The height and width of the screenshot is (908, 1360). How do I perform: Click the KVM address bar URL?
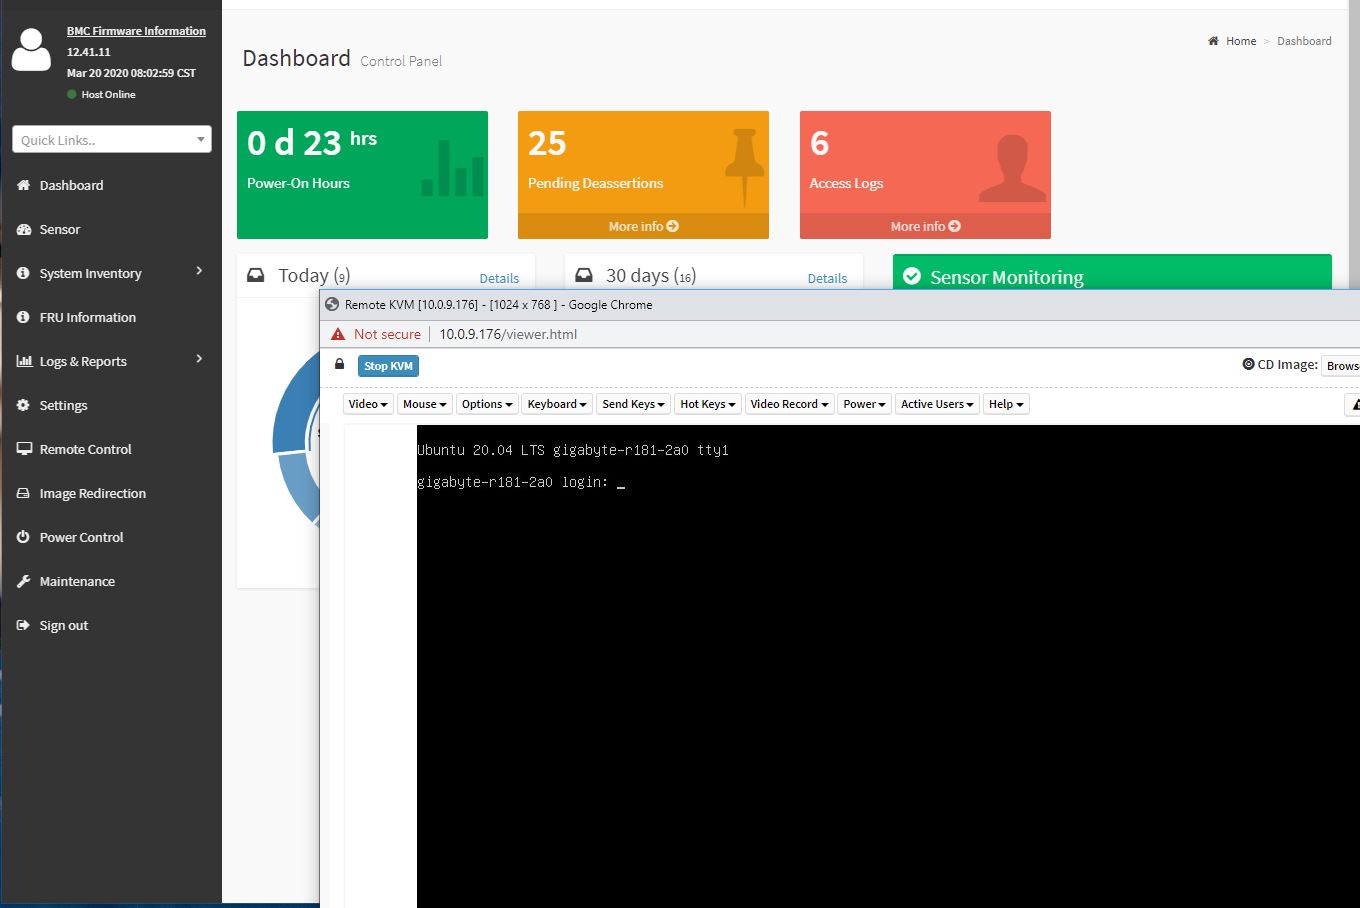[x=508, y=334]
